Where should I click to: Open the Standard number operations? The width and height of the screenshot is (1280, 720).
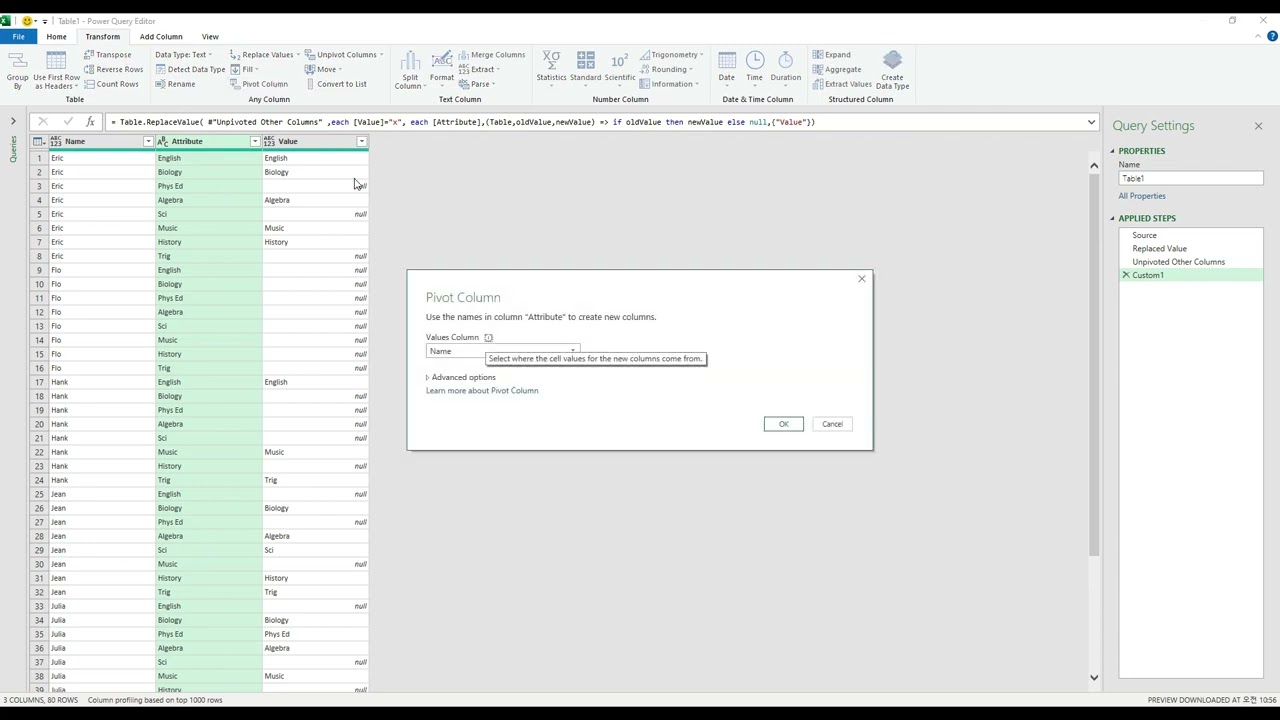coord(585,68)
